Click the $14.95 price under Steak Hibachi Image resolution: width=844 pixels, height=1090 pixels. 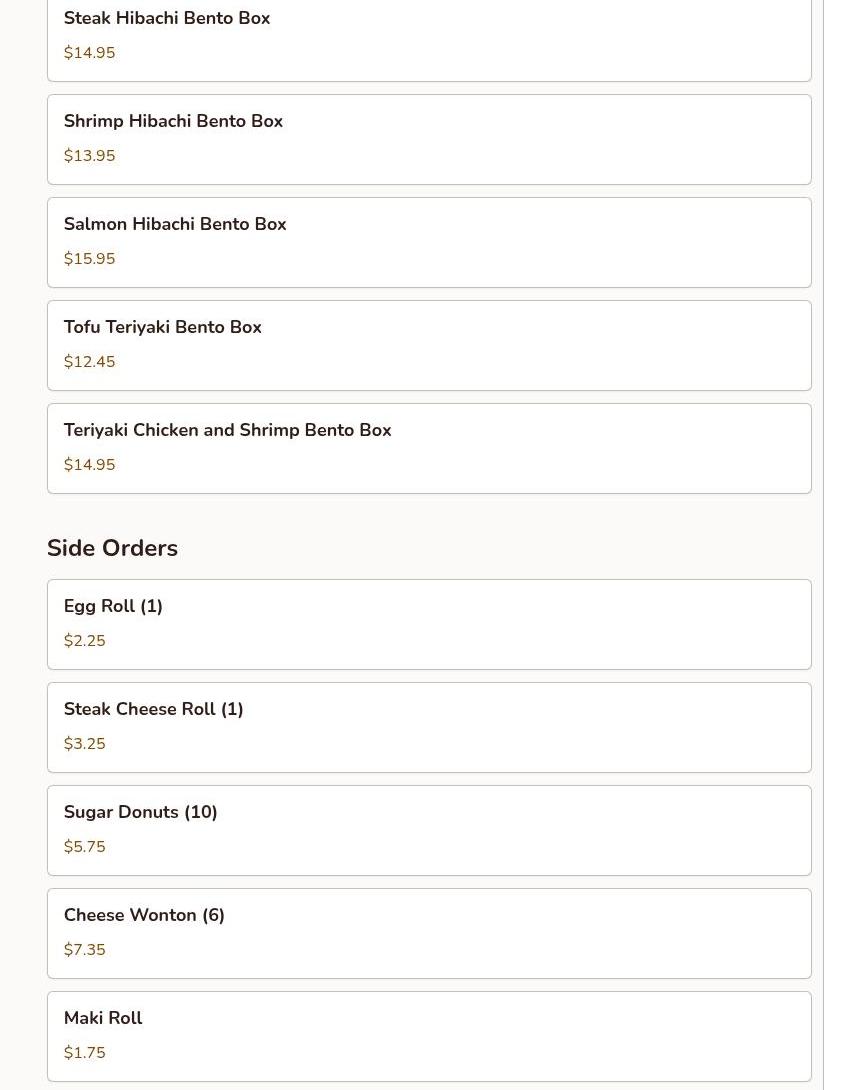coord(90,53)
